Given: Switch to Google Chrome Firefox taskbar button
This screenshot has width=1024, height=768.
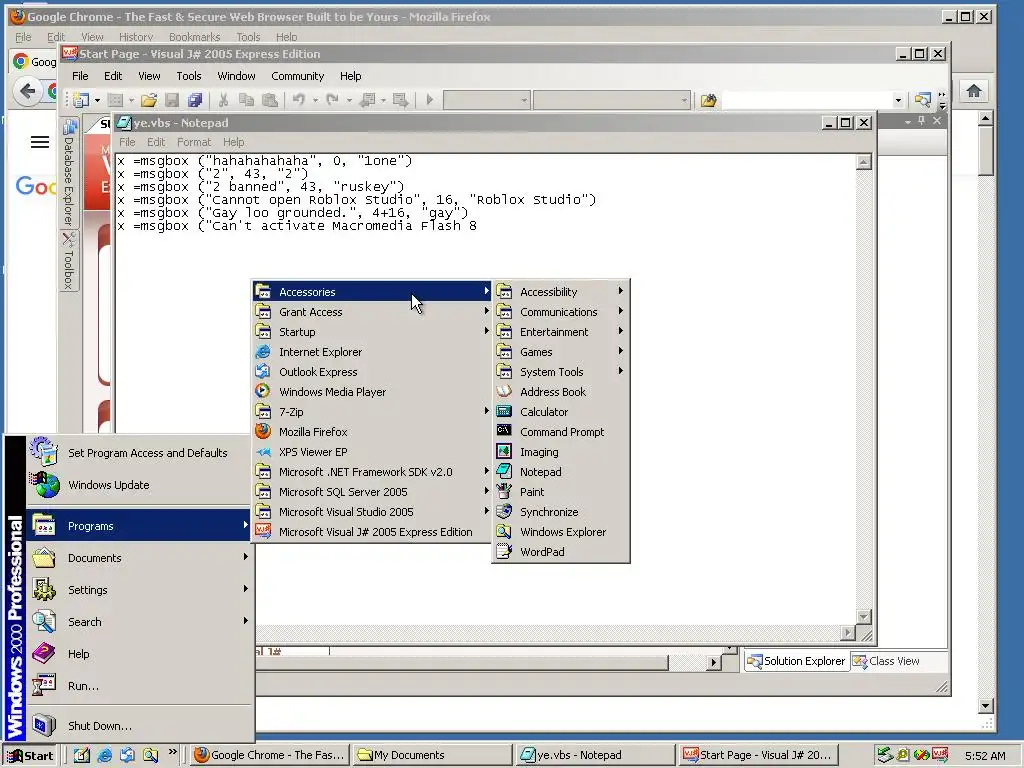Looking at the screenshot, I should click(270, 755).
